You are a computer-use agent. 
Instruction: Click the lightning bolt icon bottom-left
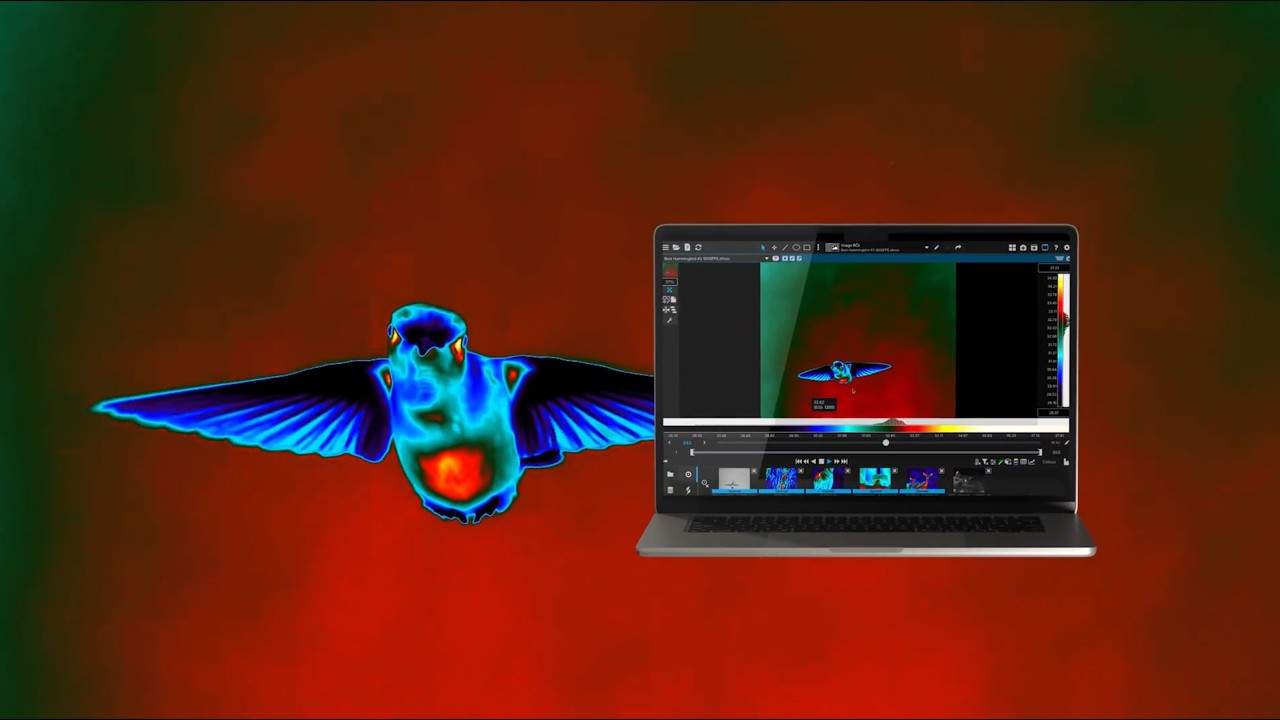pos(688,490)
